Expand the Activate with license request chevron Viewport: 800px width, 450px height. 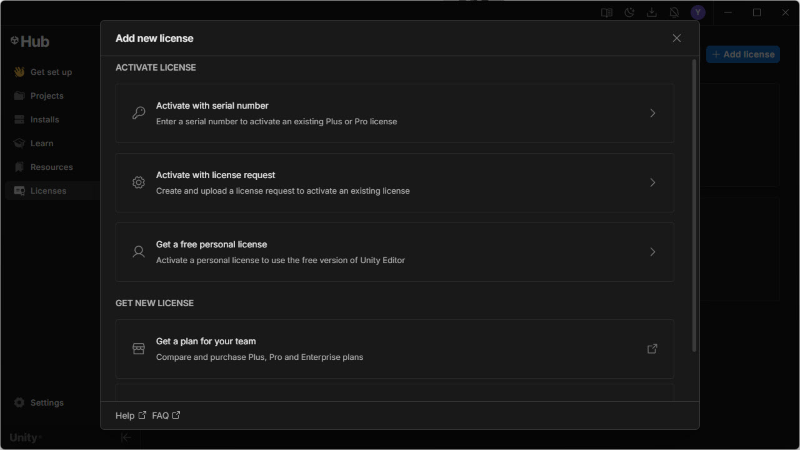tap(652, 182)
